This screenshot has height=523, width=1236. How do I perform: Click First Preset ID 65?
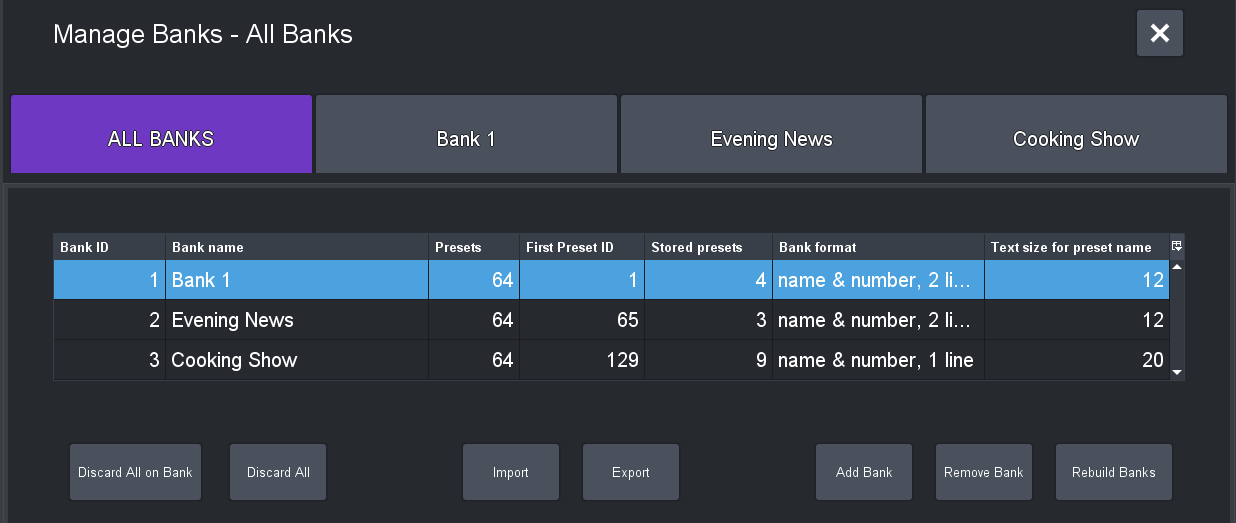pos(582,320)
